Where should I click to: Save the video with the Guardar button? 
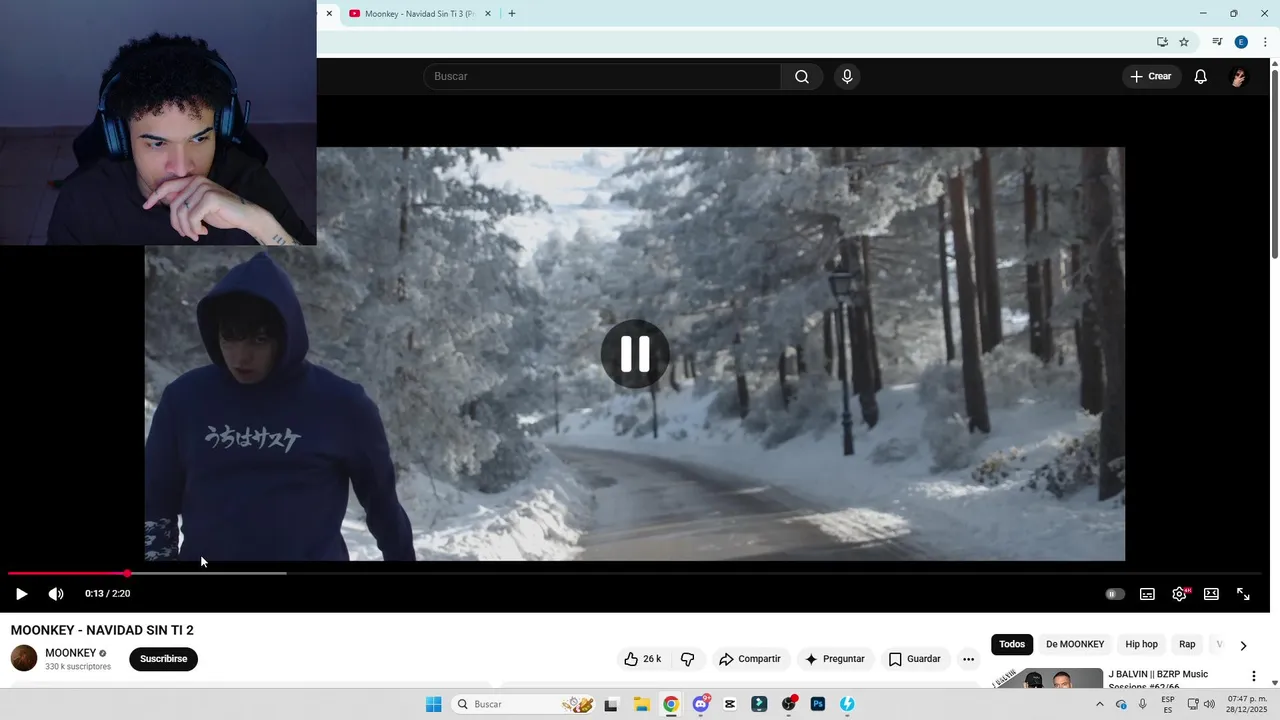tap(915, 659)
